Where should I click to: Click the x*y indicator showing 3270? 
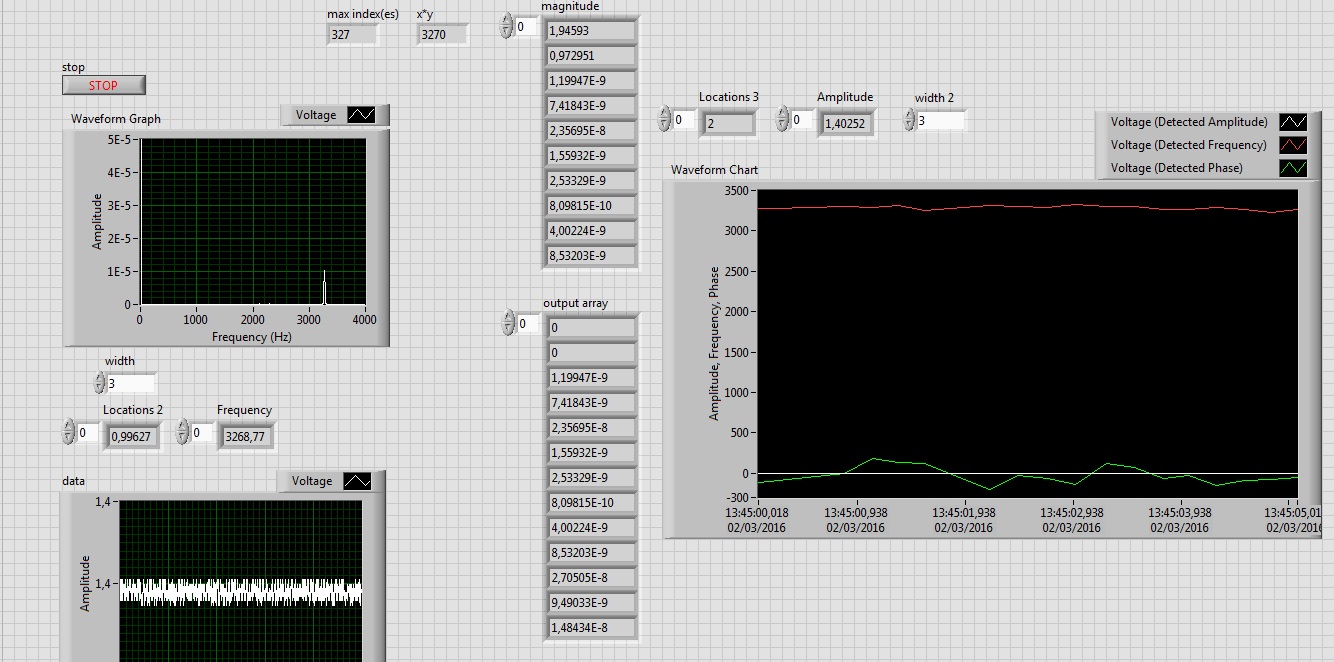(442, 35)
